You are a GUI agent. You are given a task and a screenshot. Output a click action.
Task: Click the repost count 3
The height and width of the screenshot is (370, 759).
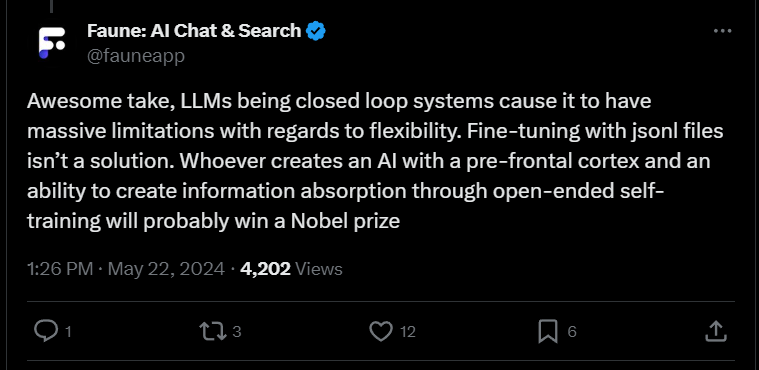237,332
